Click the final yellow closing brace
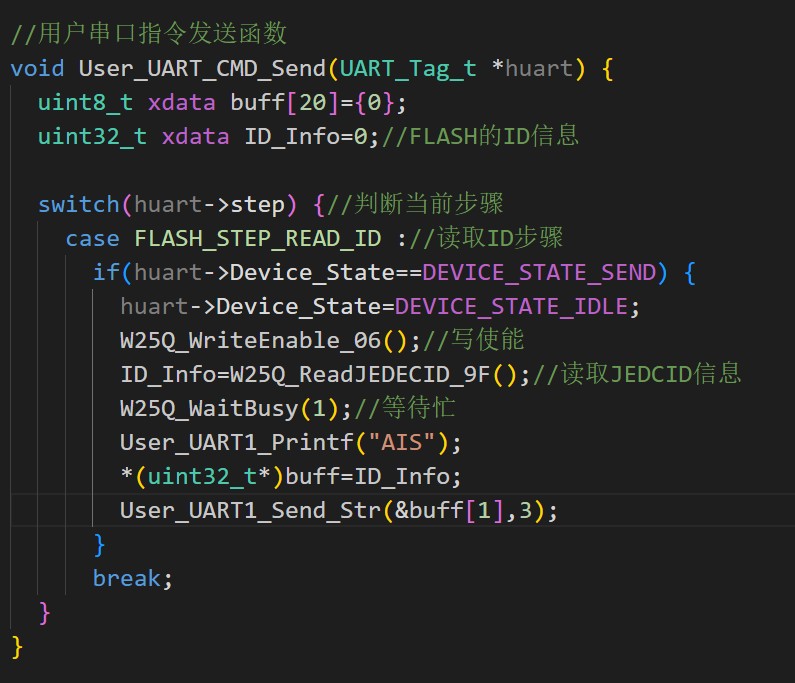 click(x=17, y=646)
